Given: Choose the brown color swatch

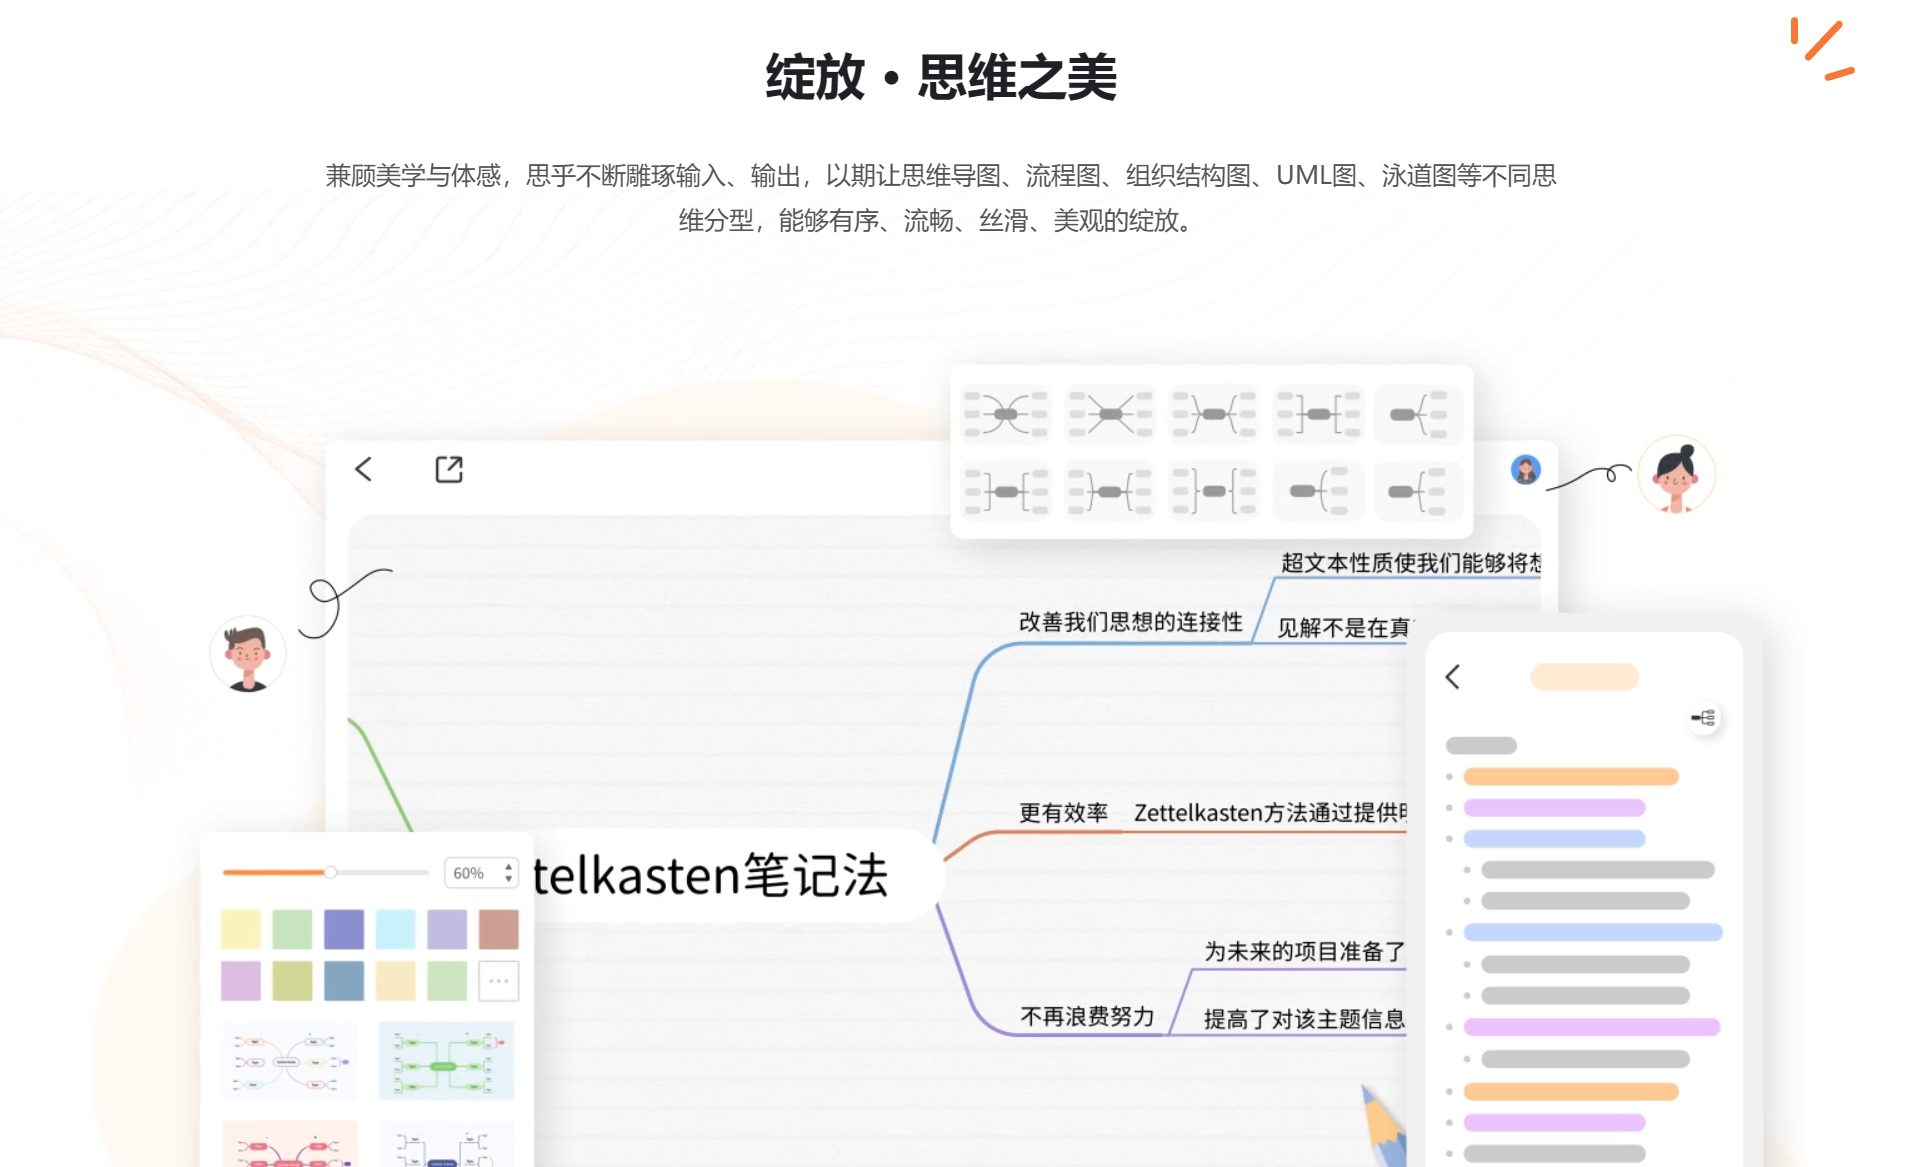Looking at the screenshot, I should tap(498, 929).
